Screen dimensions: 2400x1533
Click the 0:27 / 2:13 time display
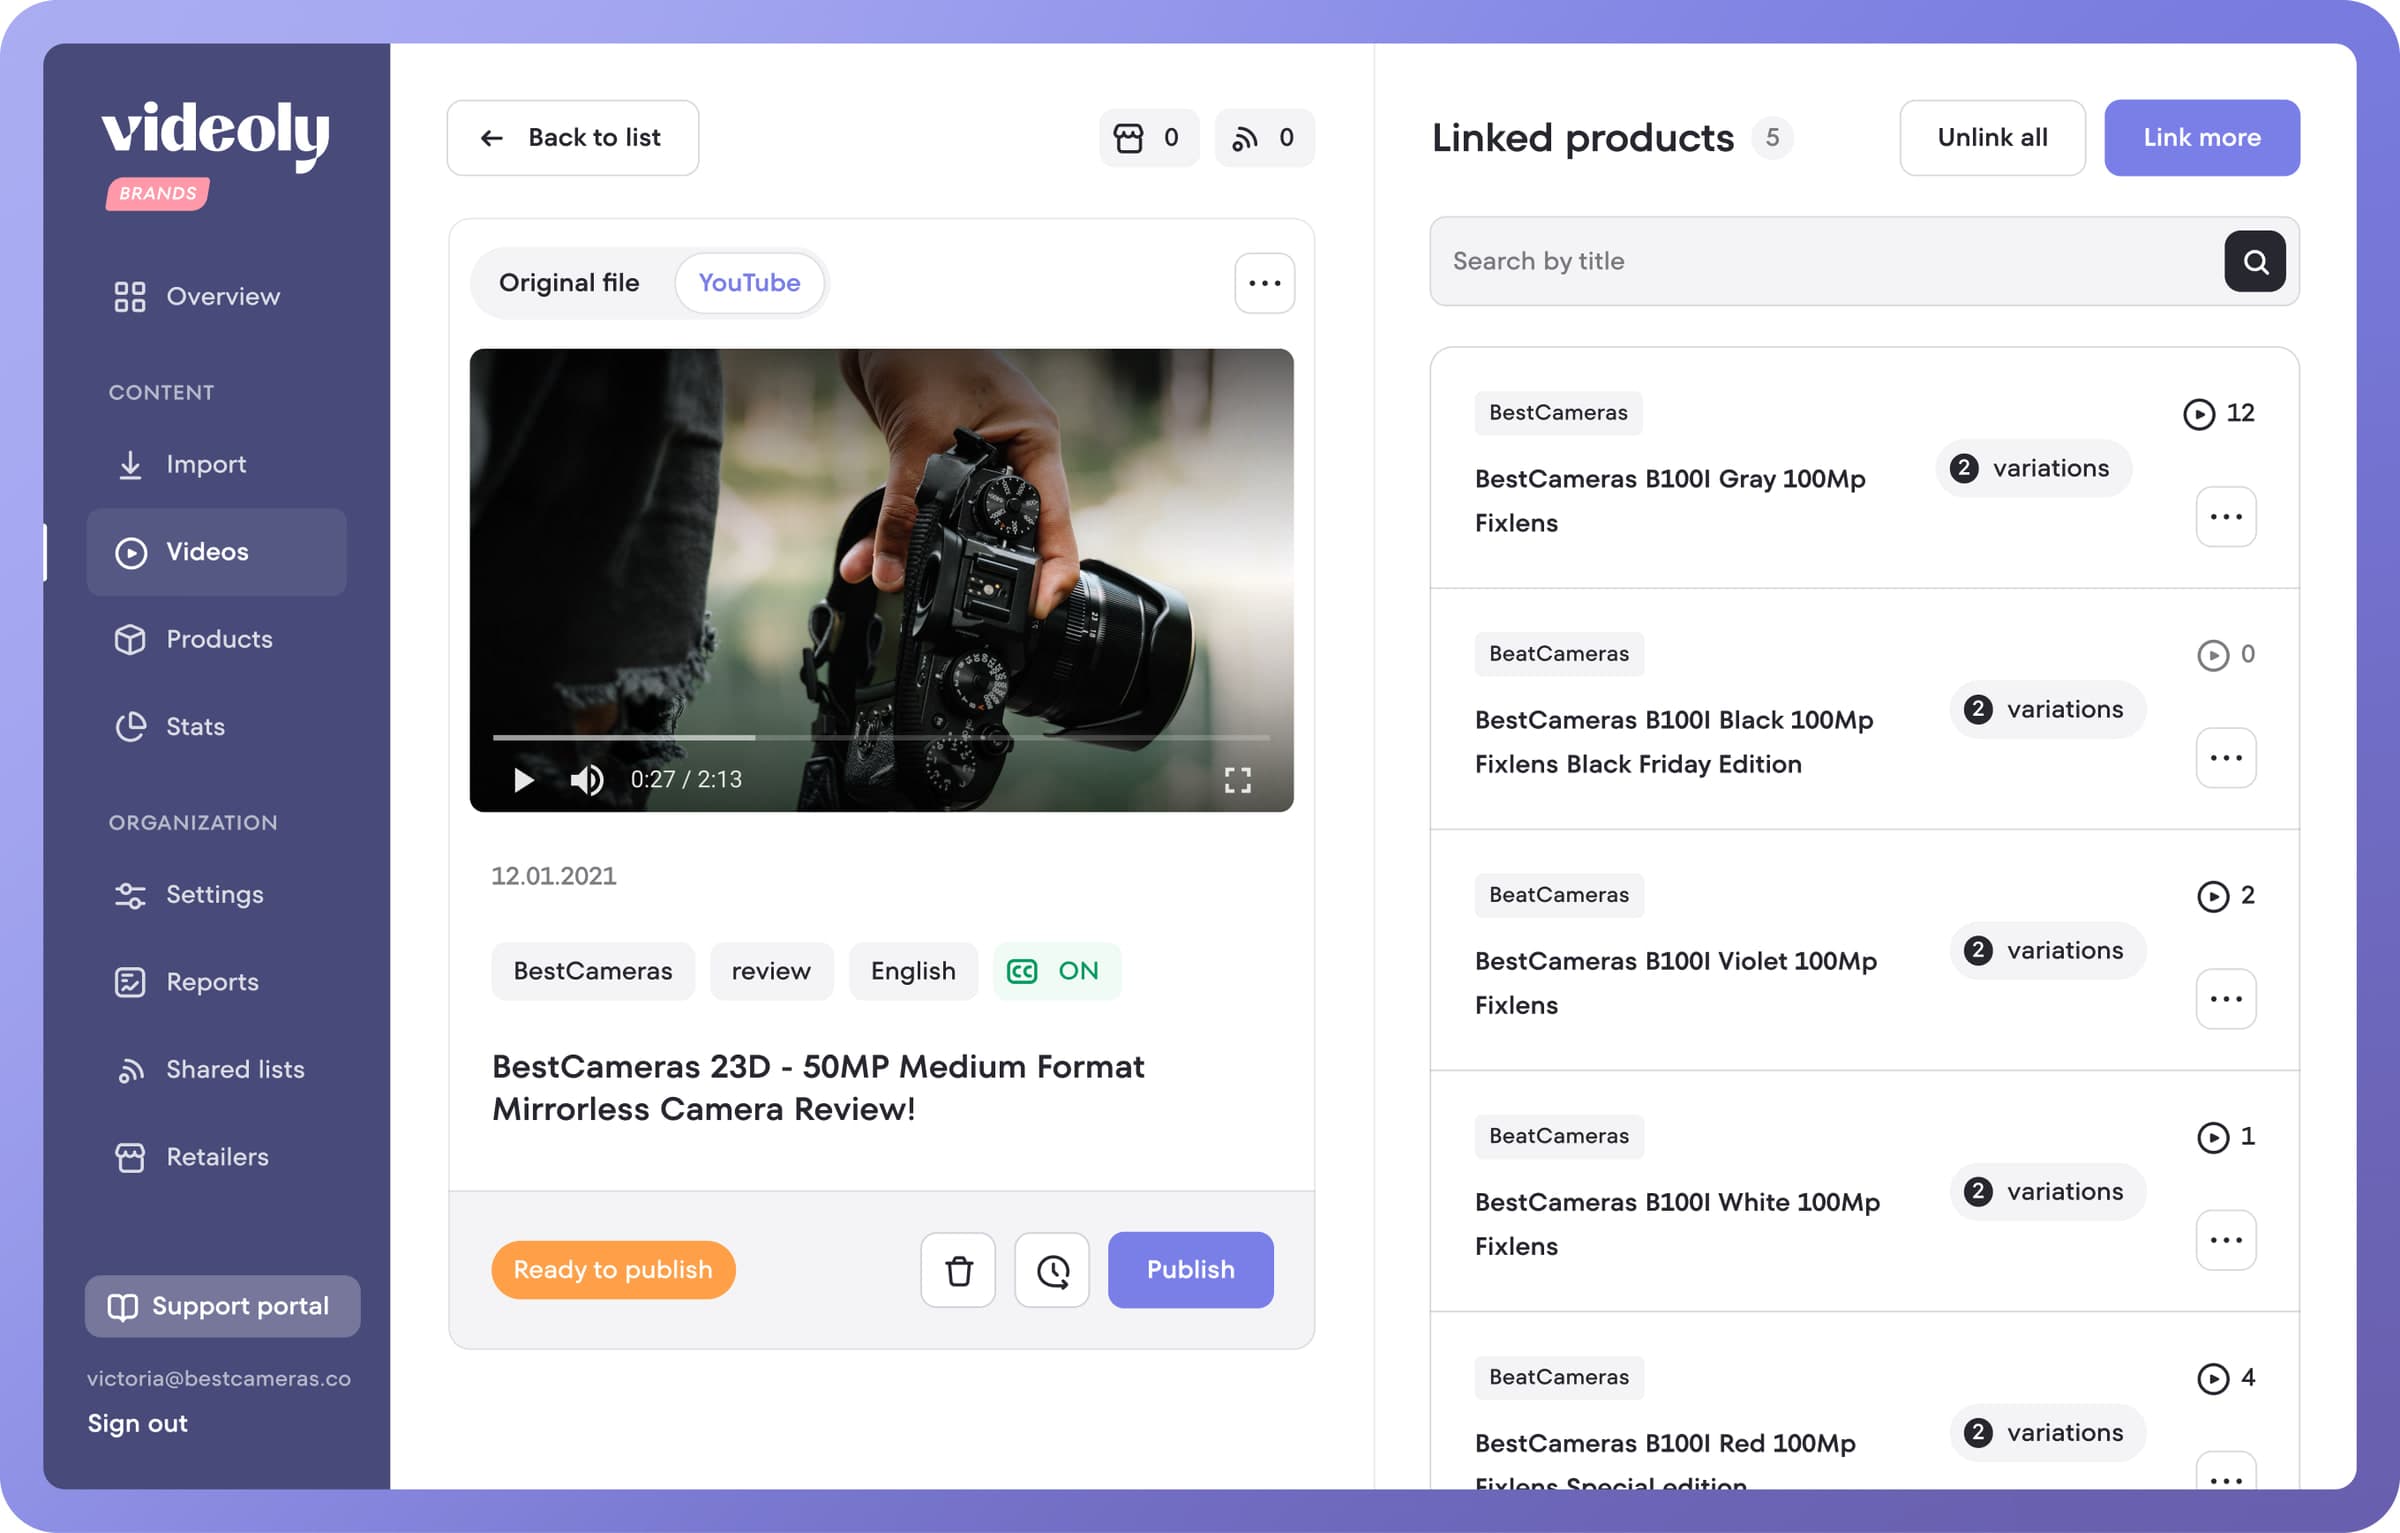(686, 779)
